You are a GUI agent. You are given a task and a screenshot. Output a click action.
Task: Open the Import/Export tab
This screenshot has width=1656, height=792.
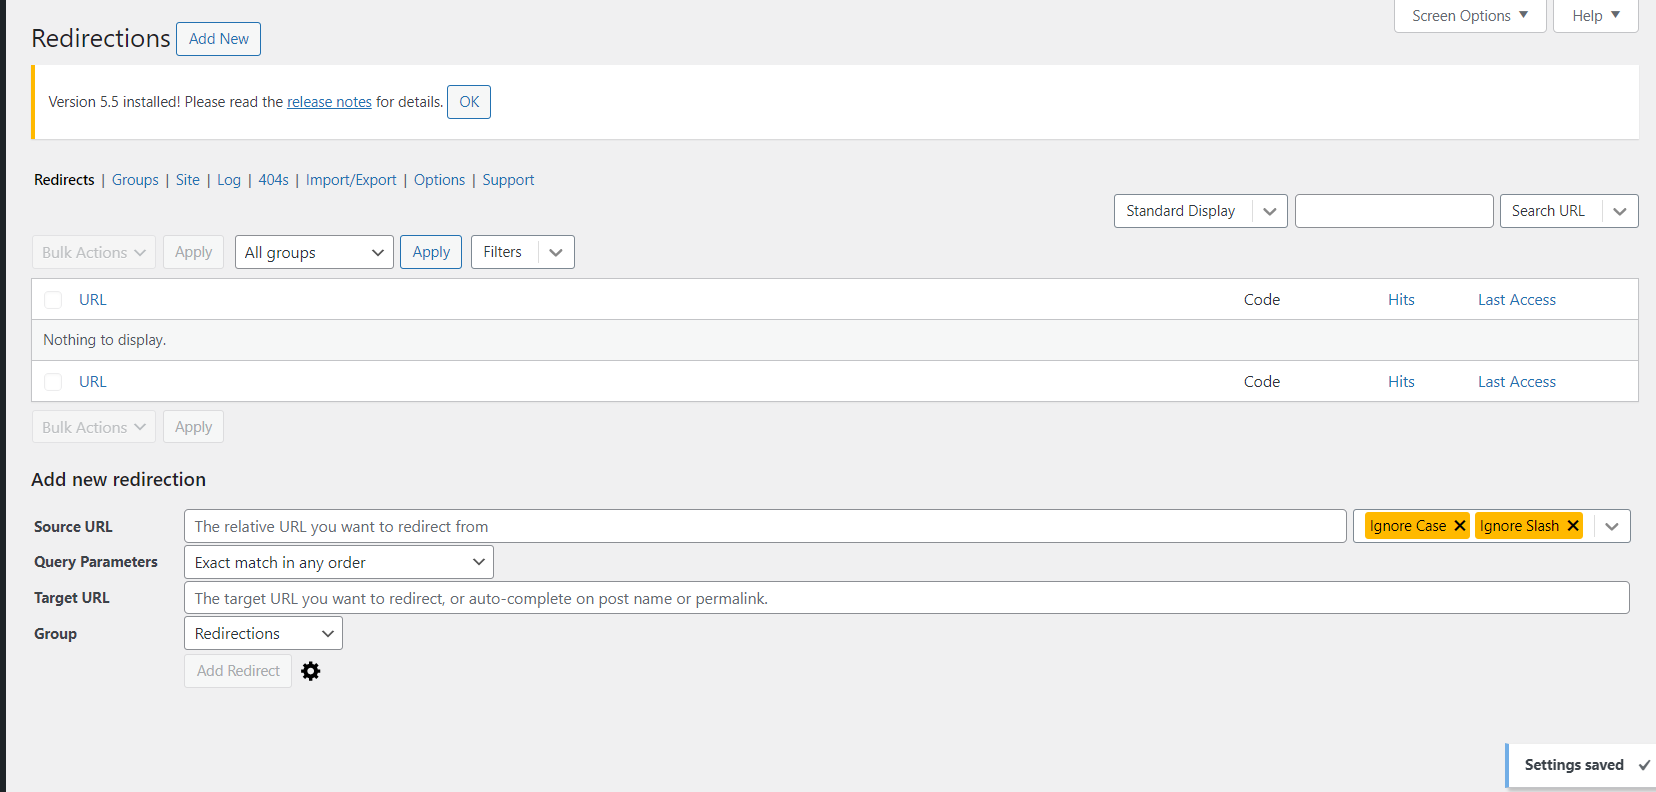tap(351, 180)
